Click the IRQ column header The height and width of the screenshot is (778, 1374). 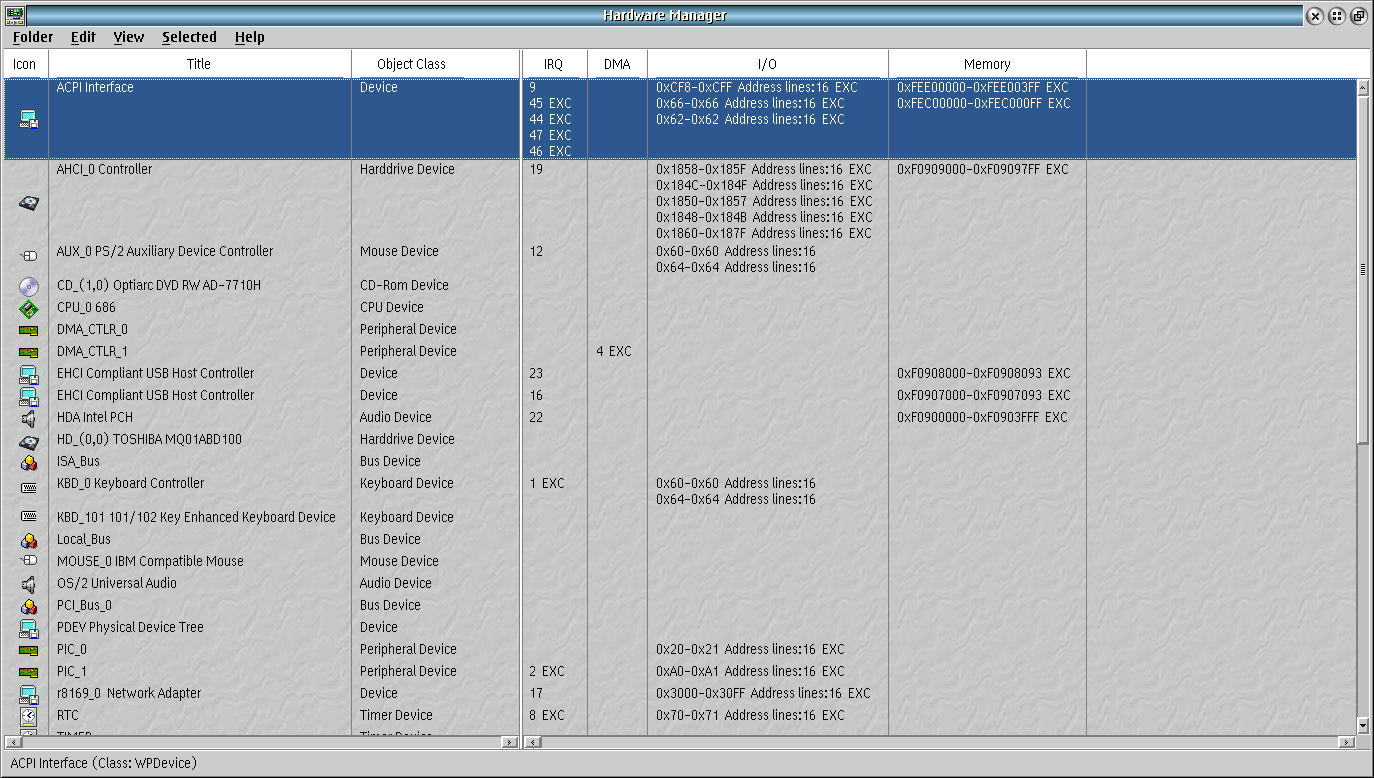click(x=554, y=64)
